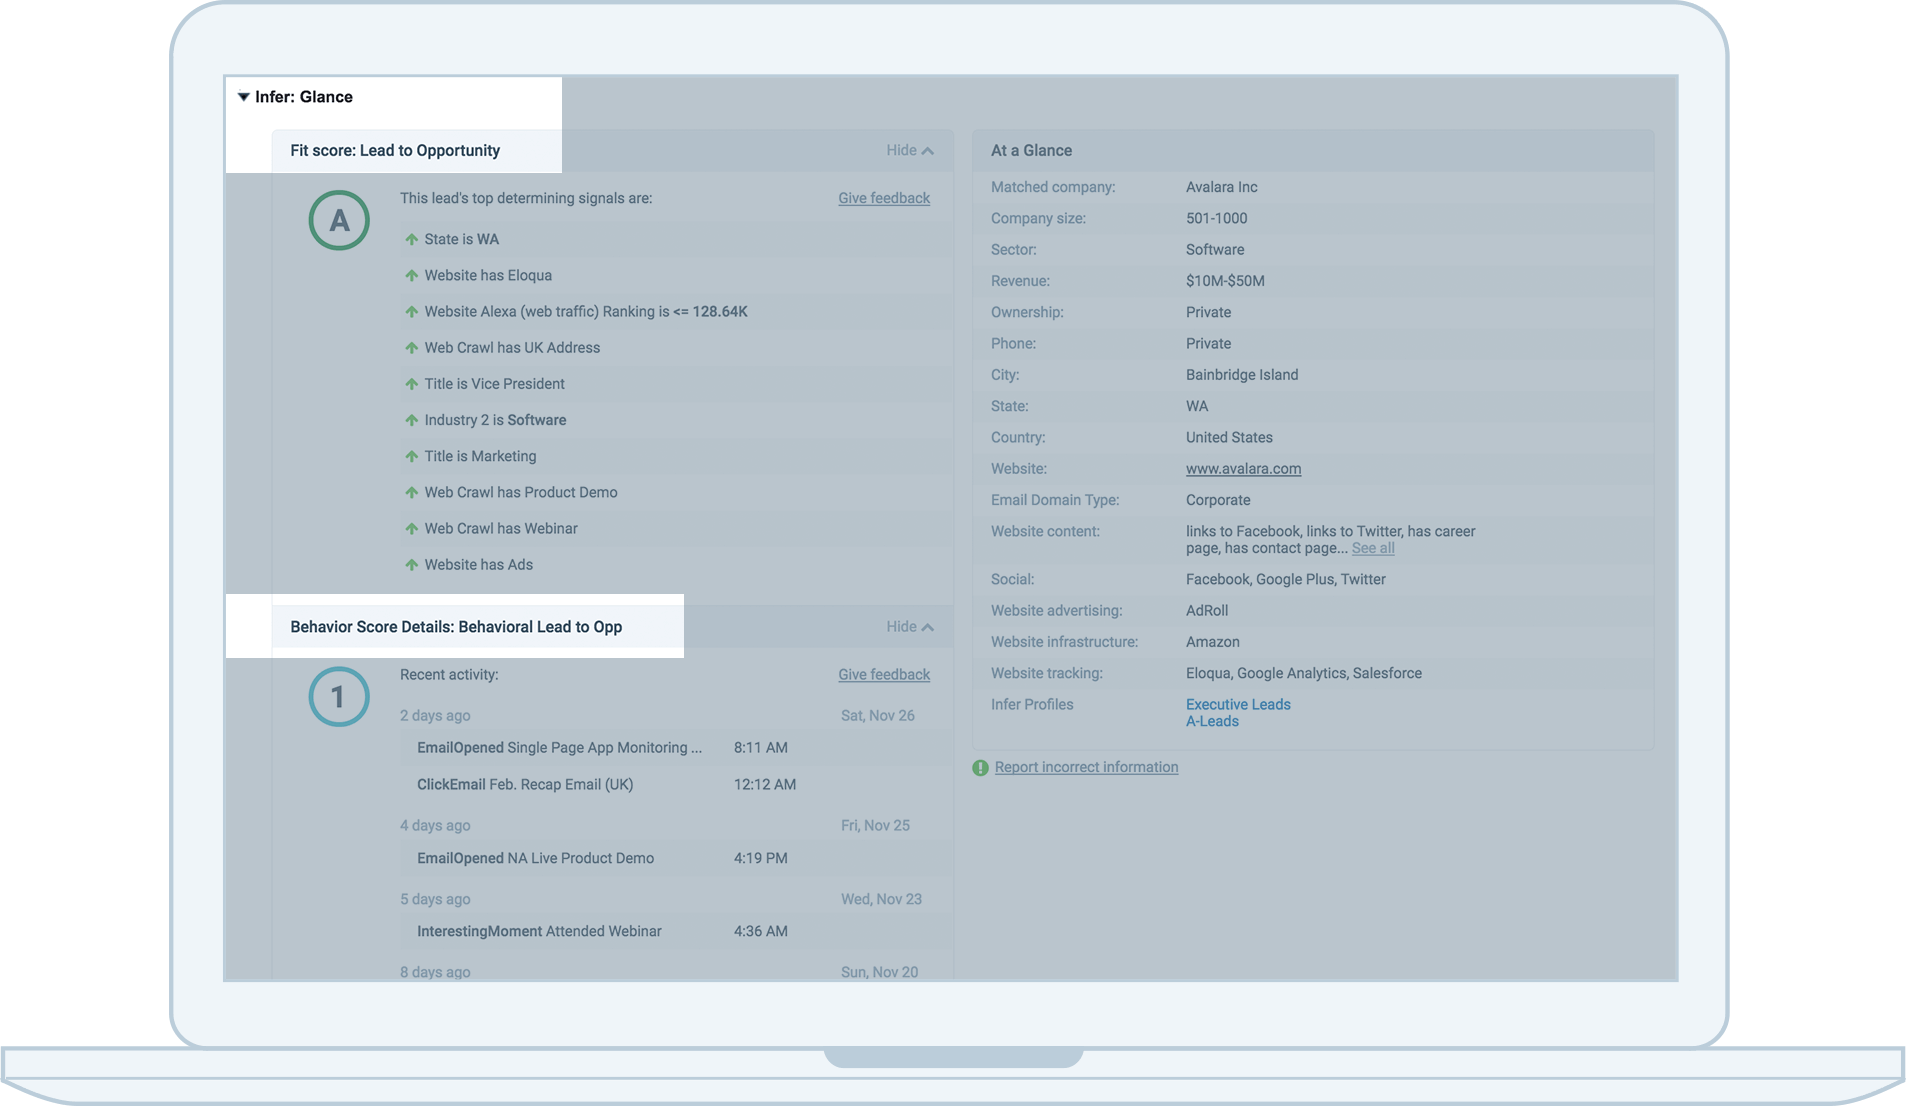Screen dimensions: 1906x1106
Task: Select company size value 501-1000
Action: tap(1216, 219)
